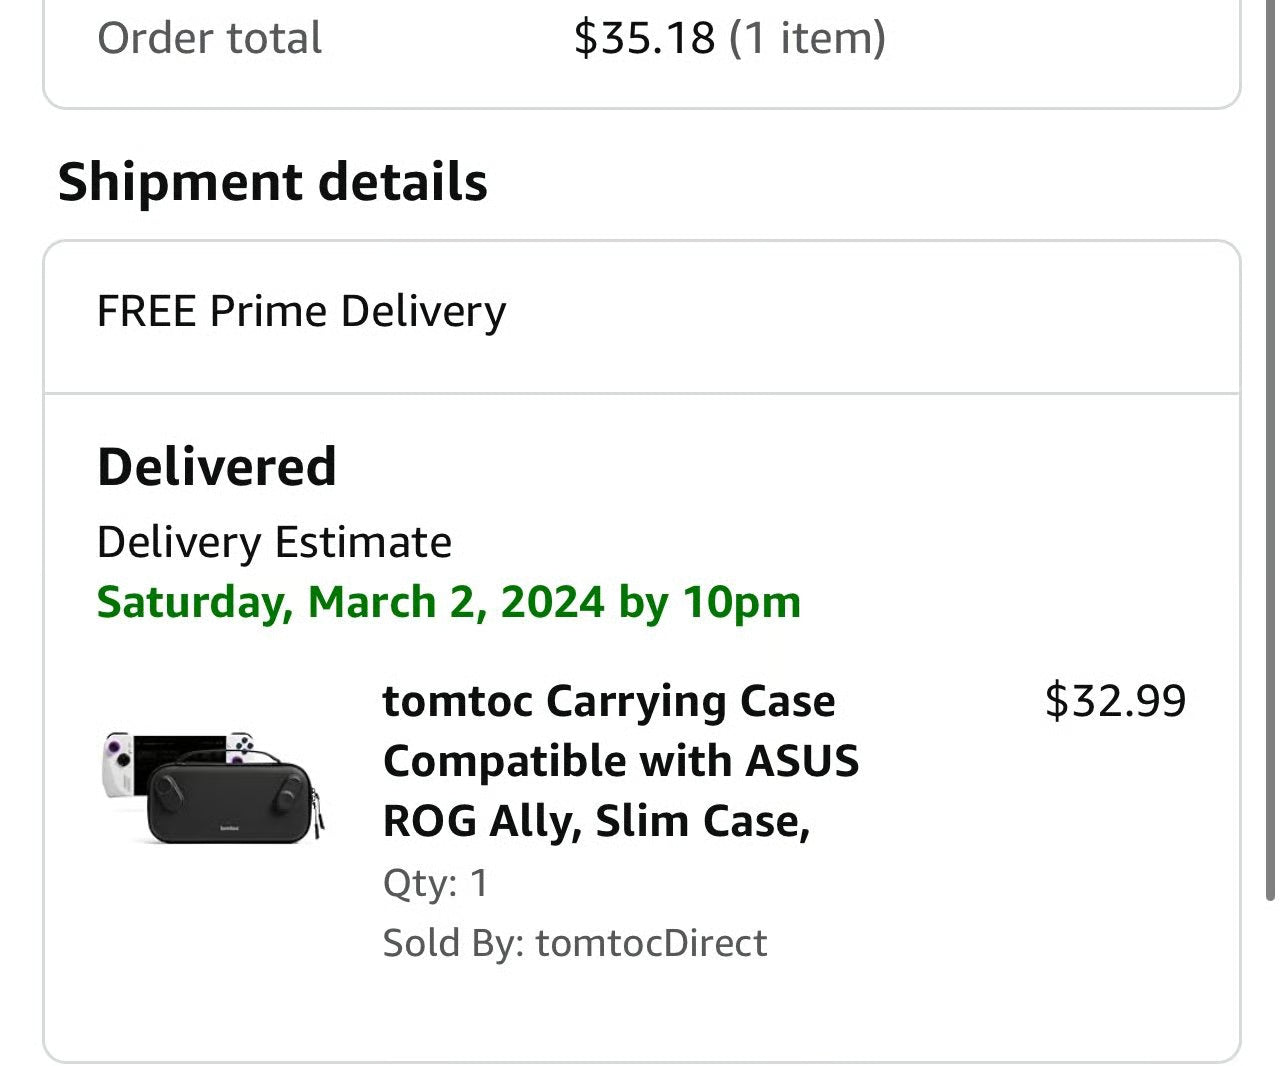Click the green "Saturday, March 2, 2024" date
This screenshot has height=1066, width=1284.
pyautogui.click(x=350, y=602)
